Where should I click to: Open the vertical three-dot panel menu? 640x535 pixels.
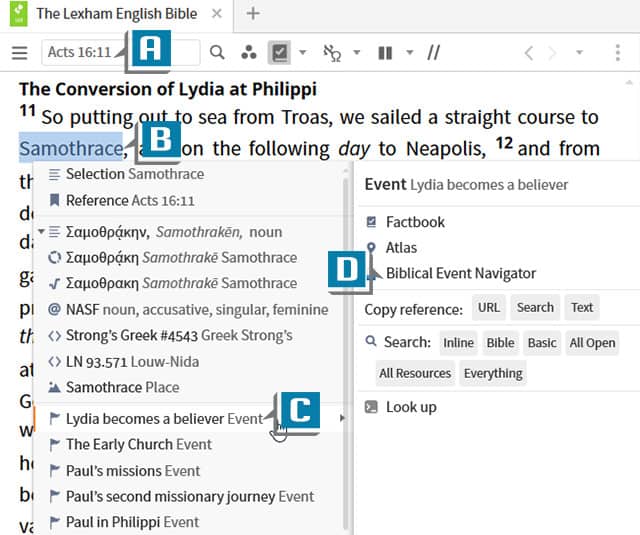619,53
